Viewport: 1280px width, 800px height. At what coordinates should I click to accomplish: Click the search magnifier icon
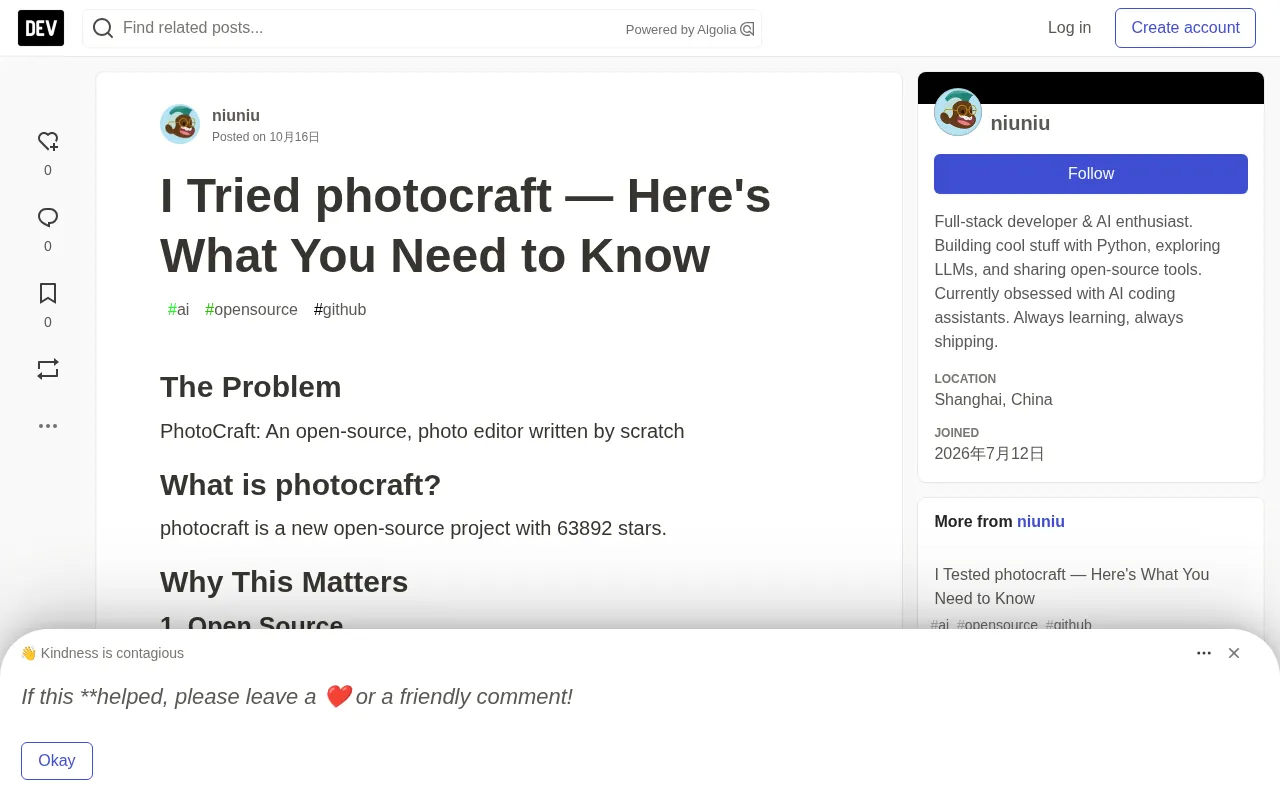[103, 28]
